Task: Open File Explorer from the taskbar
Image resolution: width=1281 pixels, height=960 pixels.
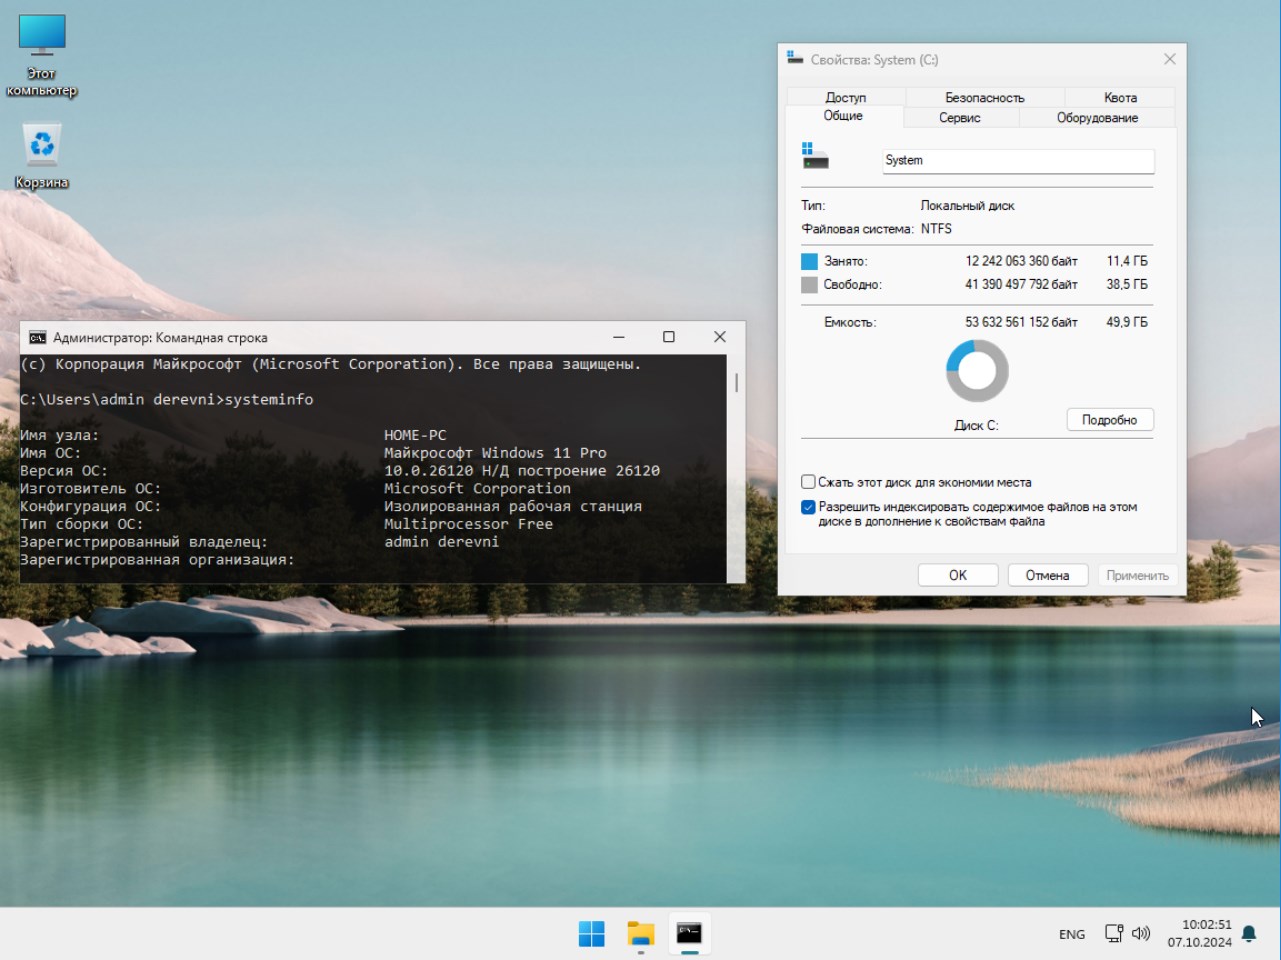Action: [x=641, y=933]
